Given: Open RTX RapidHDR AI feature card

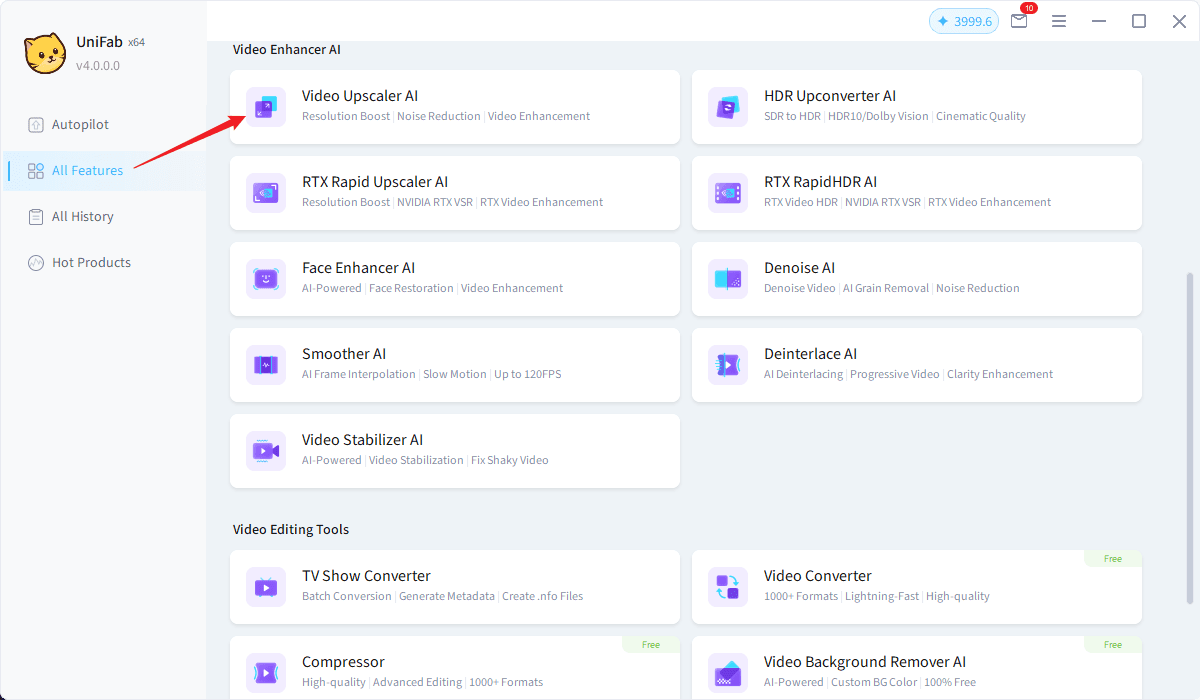Looking at the screenshot, I should (x=916, y=193).
